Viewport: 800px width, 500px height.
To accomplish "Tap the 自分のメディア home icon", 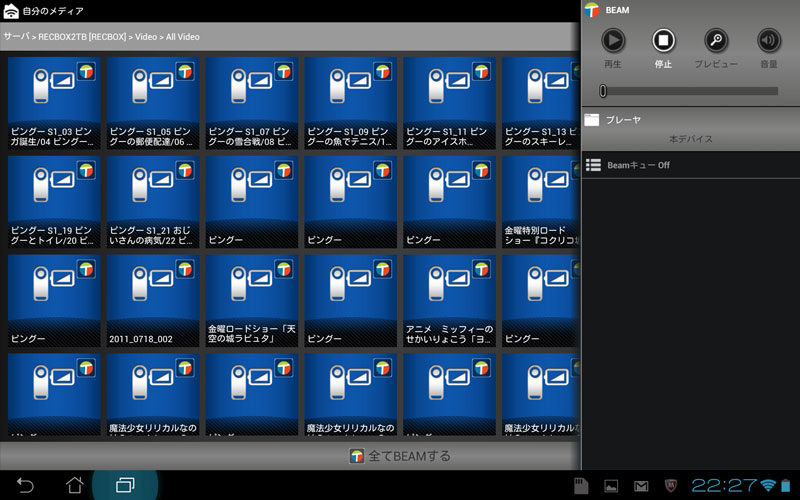I will coord(12,11).
